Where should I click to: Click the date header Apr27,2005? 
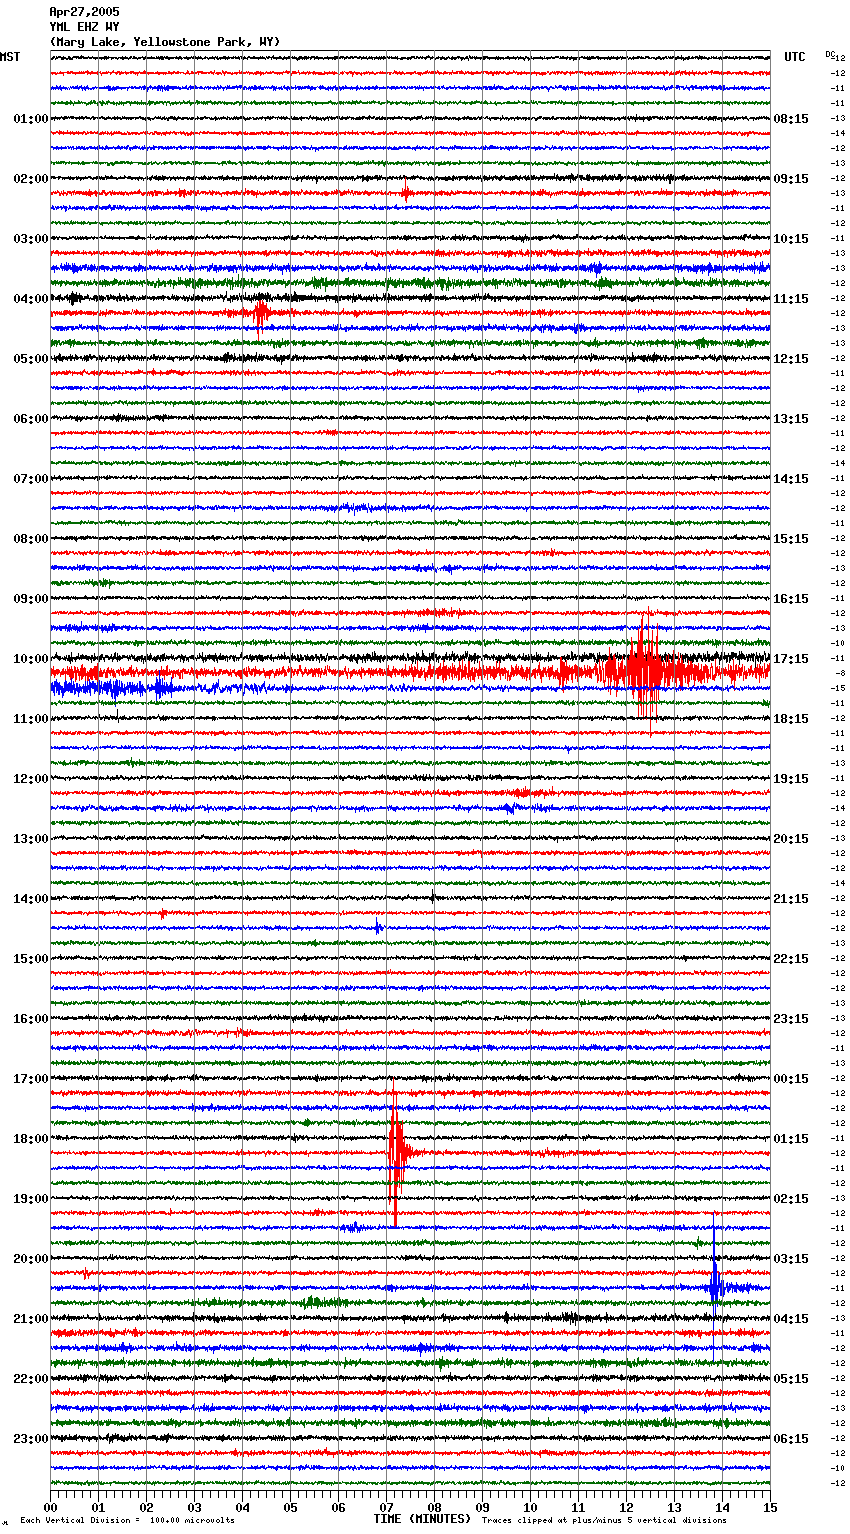point(84,12)
